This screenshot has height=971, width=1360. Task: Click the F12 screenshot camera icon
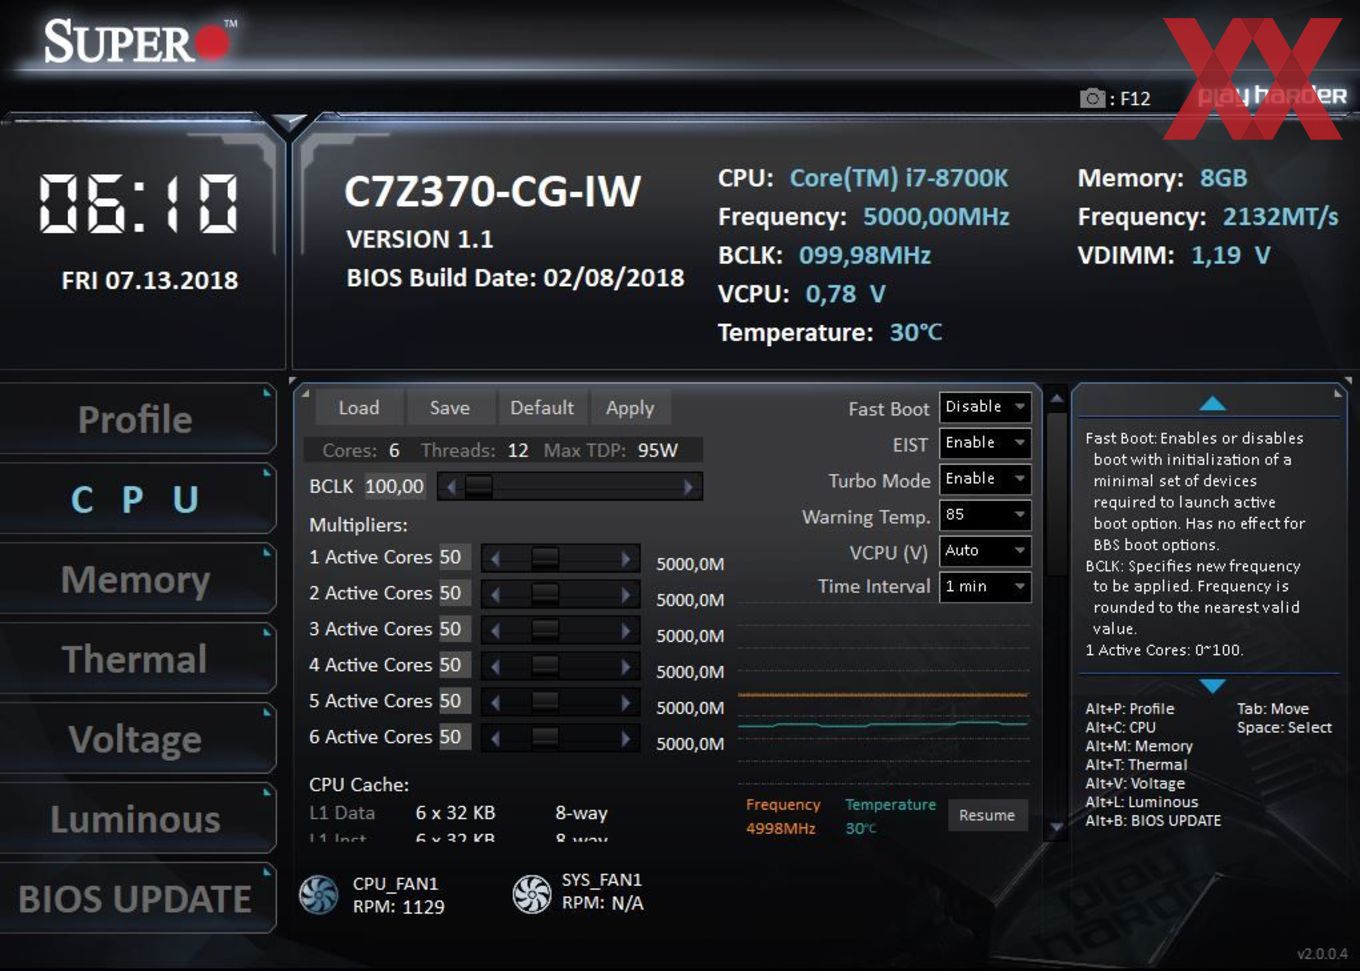tap(1092, 98)
